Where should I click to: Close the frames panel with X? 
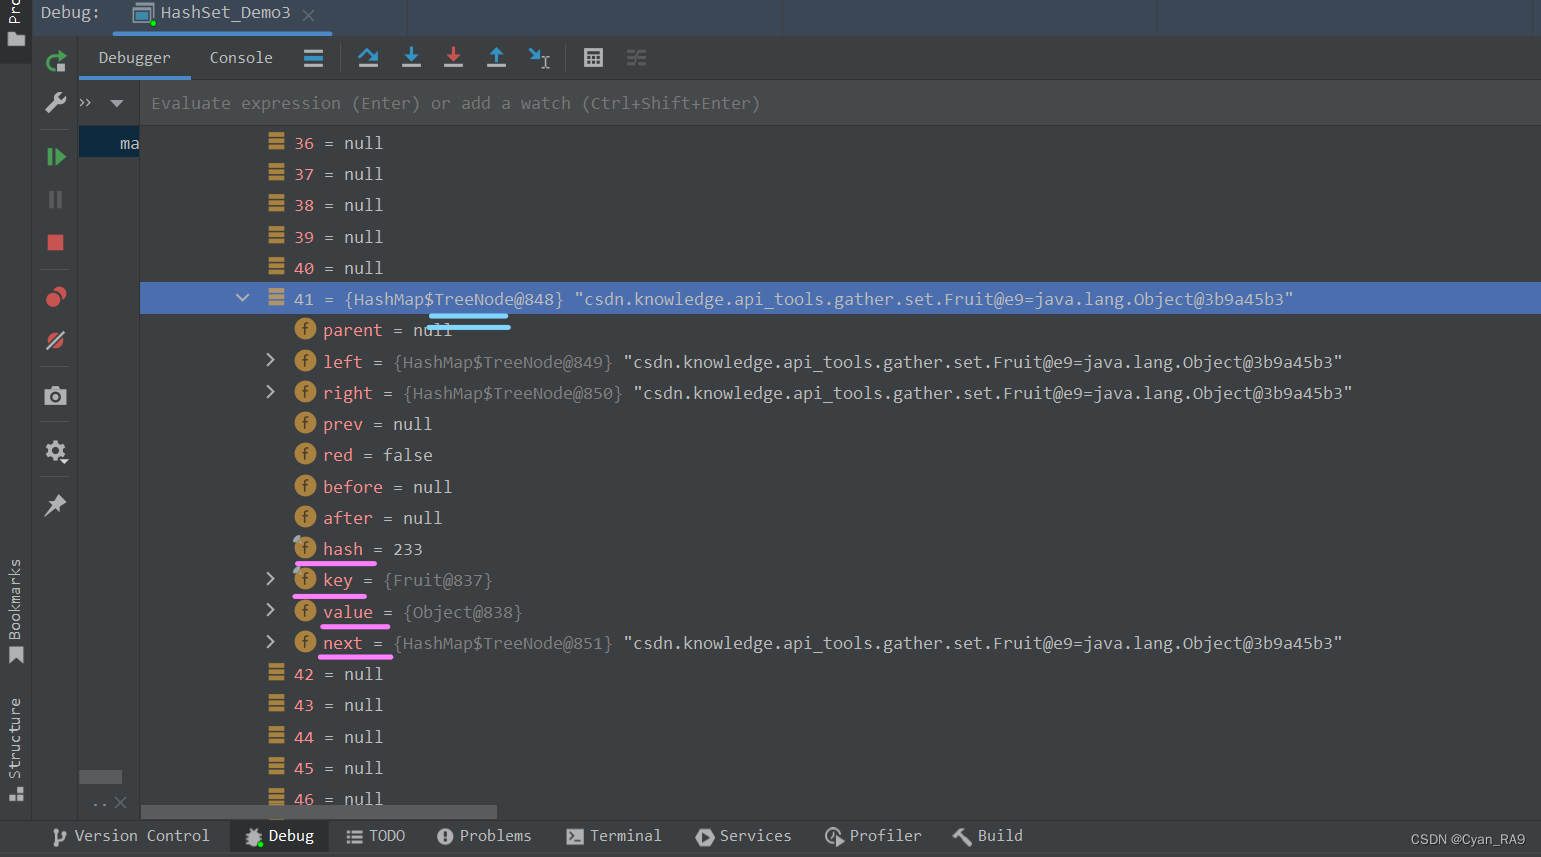120,802
